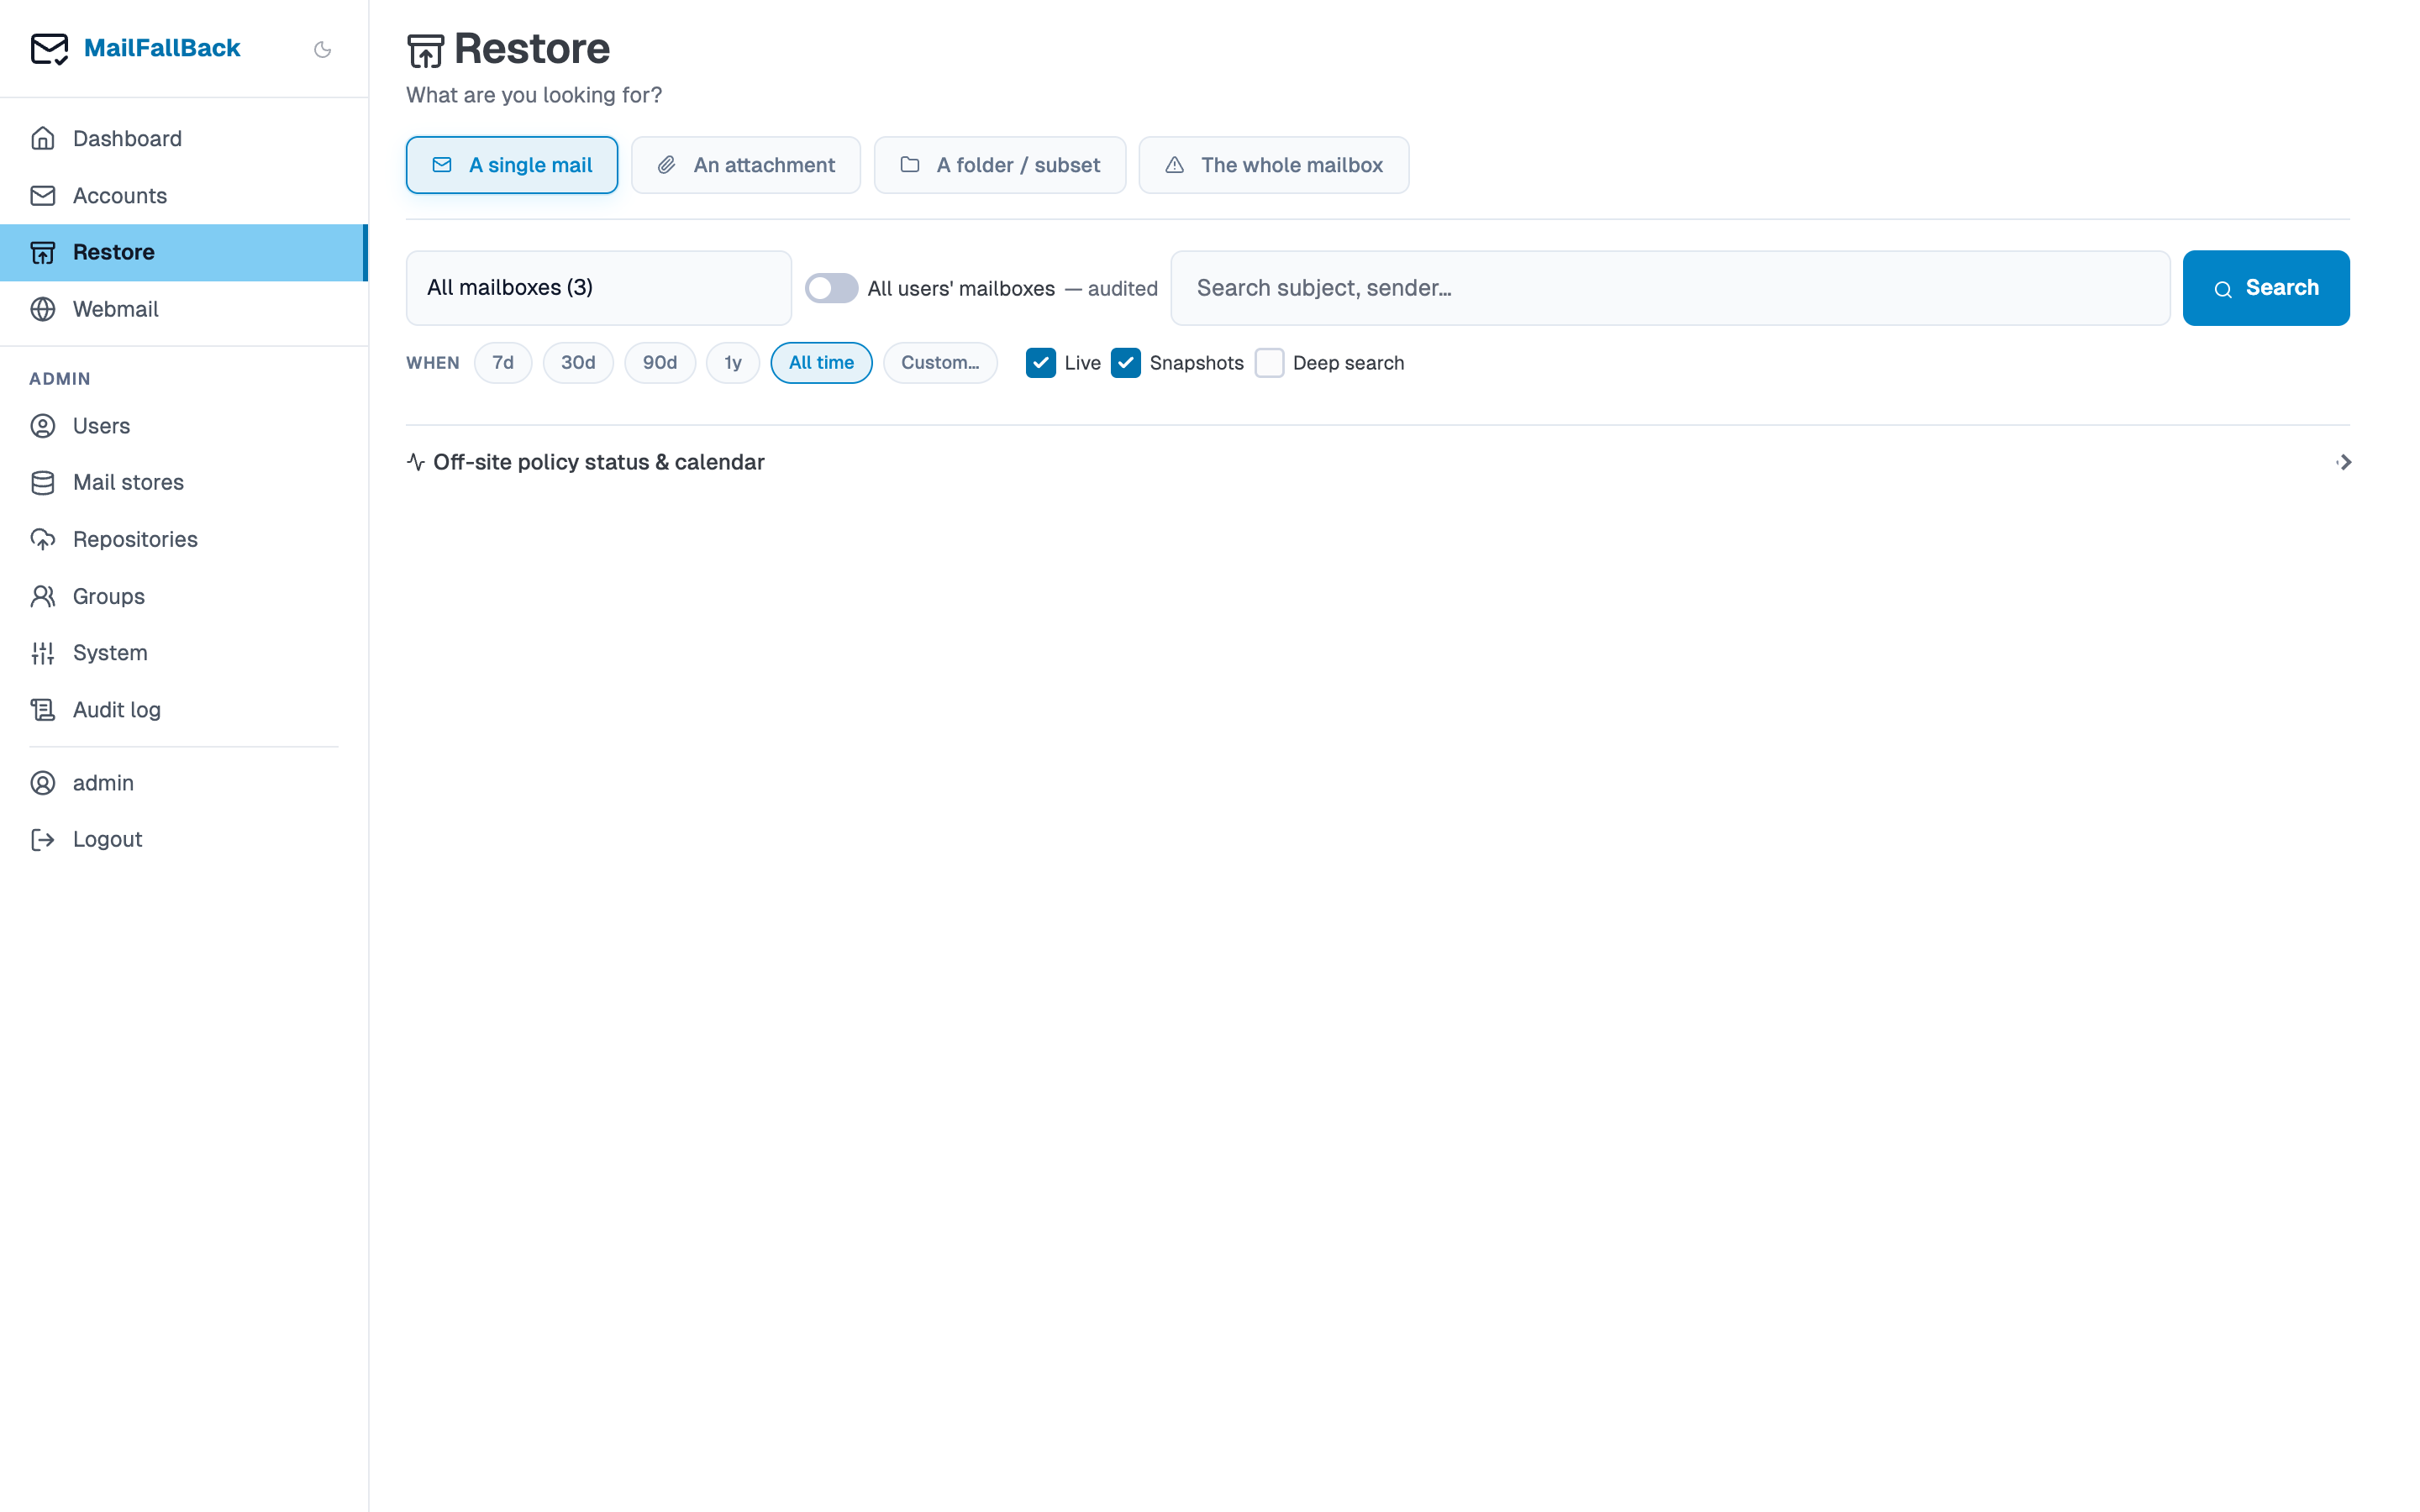
Task: Click the Off-site policy status & calendar heading
Action: 598,462
